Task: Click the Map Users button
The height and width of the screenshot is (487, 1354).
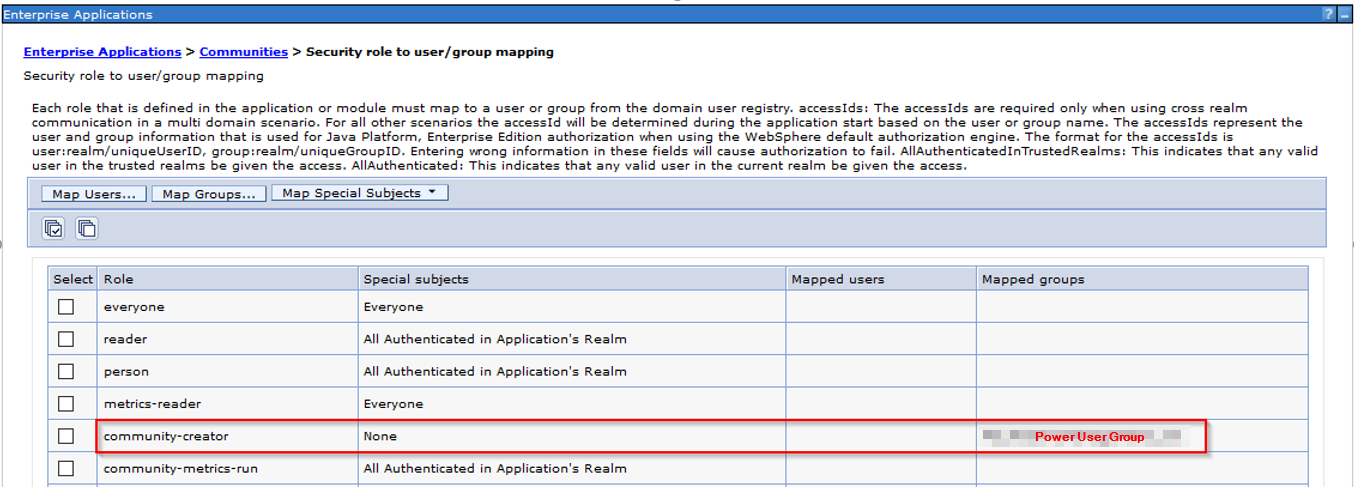Action: (94, 194)
